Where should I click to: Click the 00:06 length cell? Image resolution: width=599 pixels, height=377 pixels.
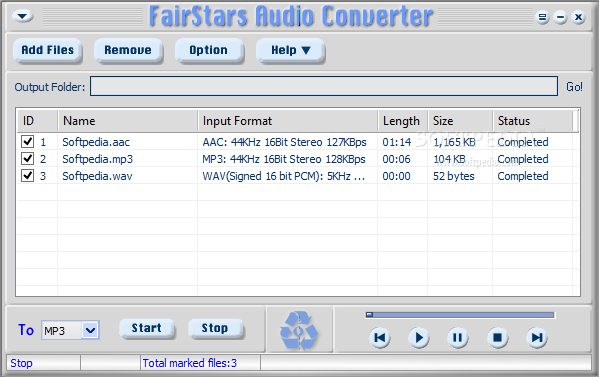pyautogui.click(x=397, y=159)
